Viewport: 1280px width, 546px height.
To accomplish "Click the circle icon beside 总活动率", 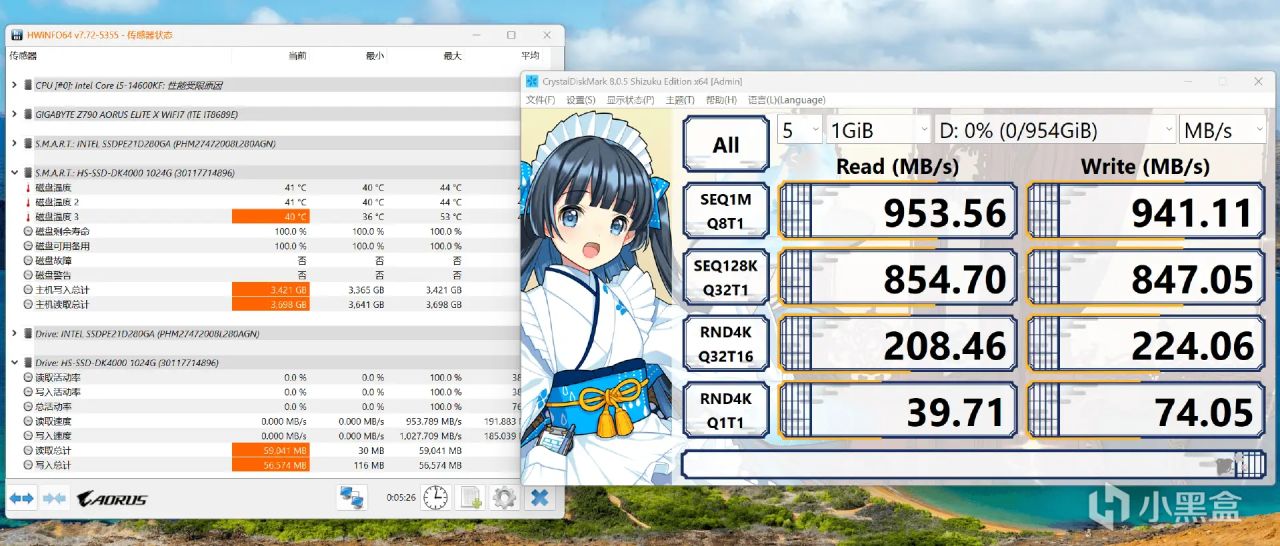I will point(27,406).
